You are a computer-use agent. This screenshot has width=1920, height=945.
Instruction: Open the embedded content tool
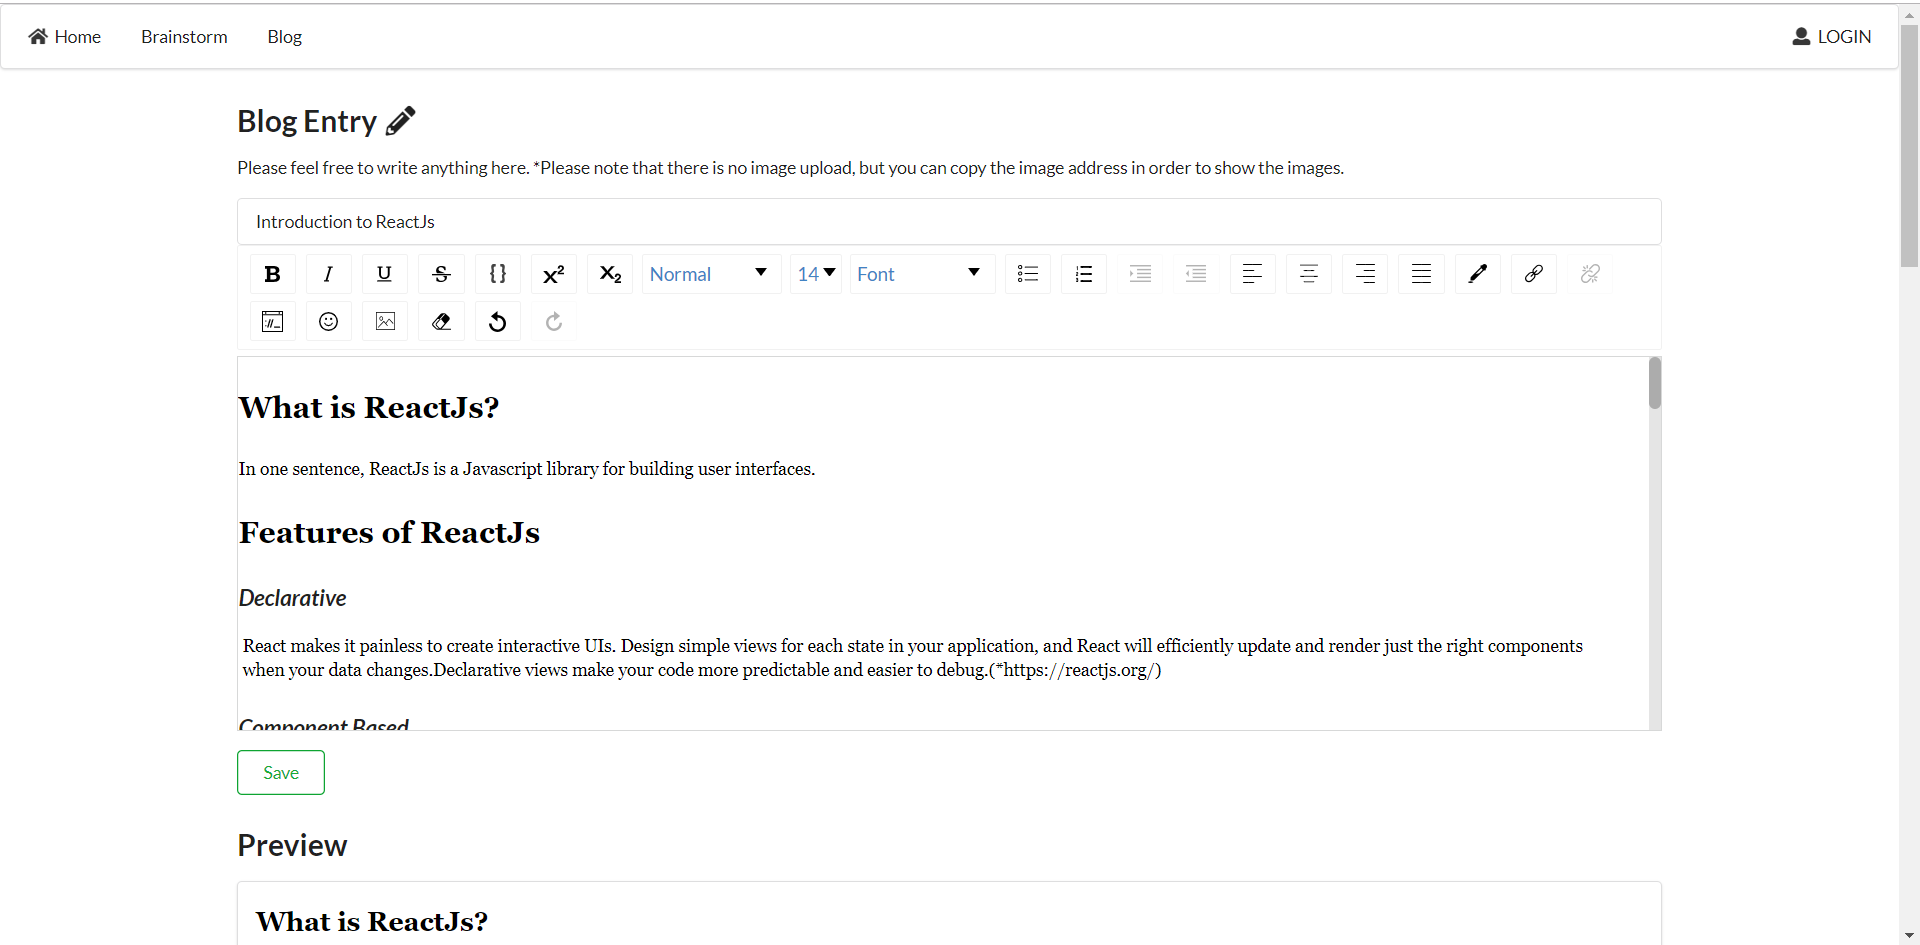[x=272, y=321]
